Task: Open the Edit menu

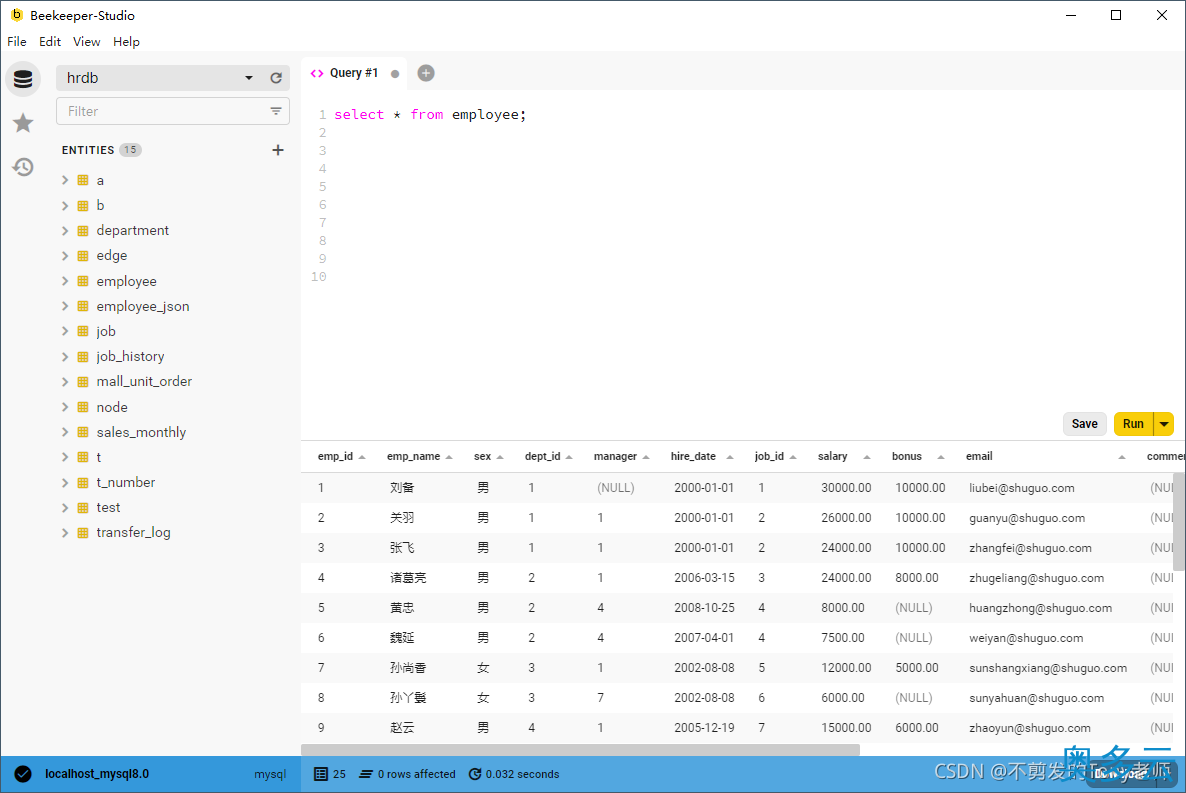Action: click(50, 42)
